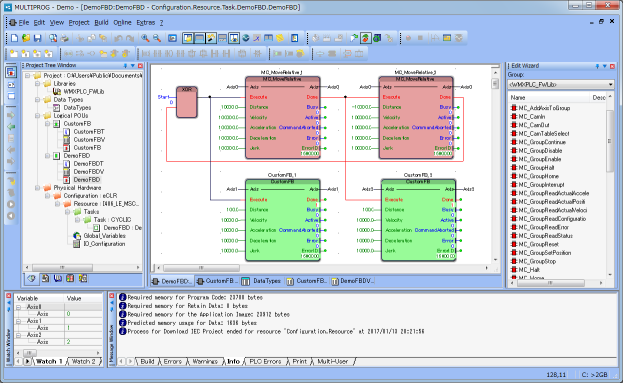The width and height of the screenshot is (623, 383).
Task: Collapse the CustomFB POU node
Action: (x=47, y=124)
